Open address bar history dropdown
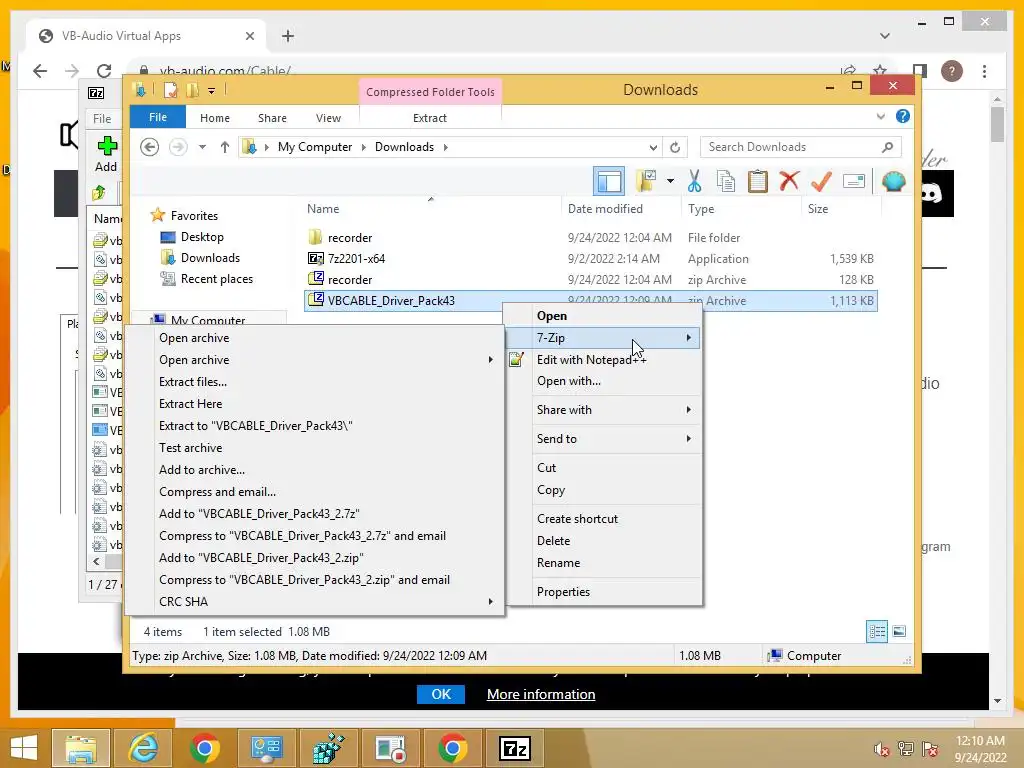 coord(653,147)
